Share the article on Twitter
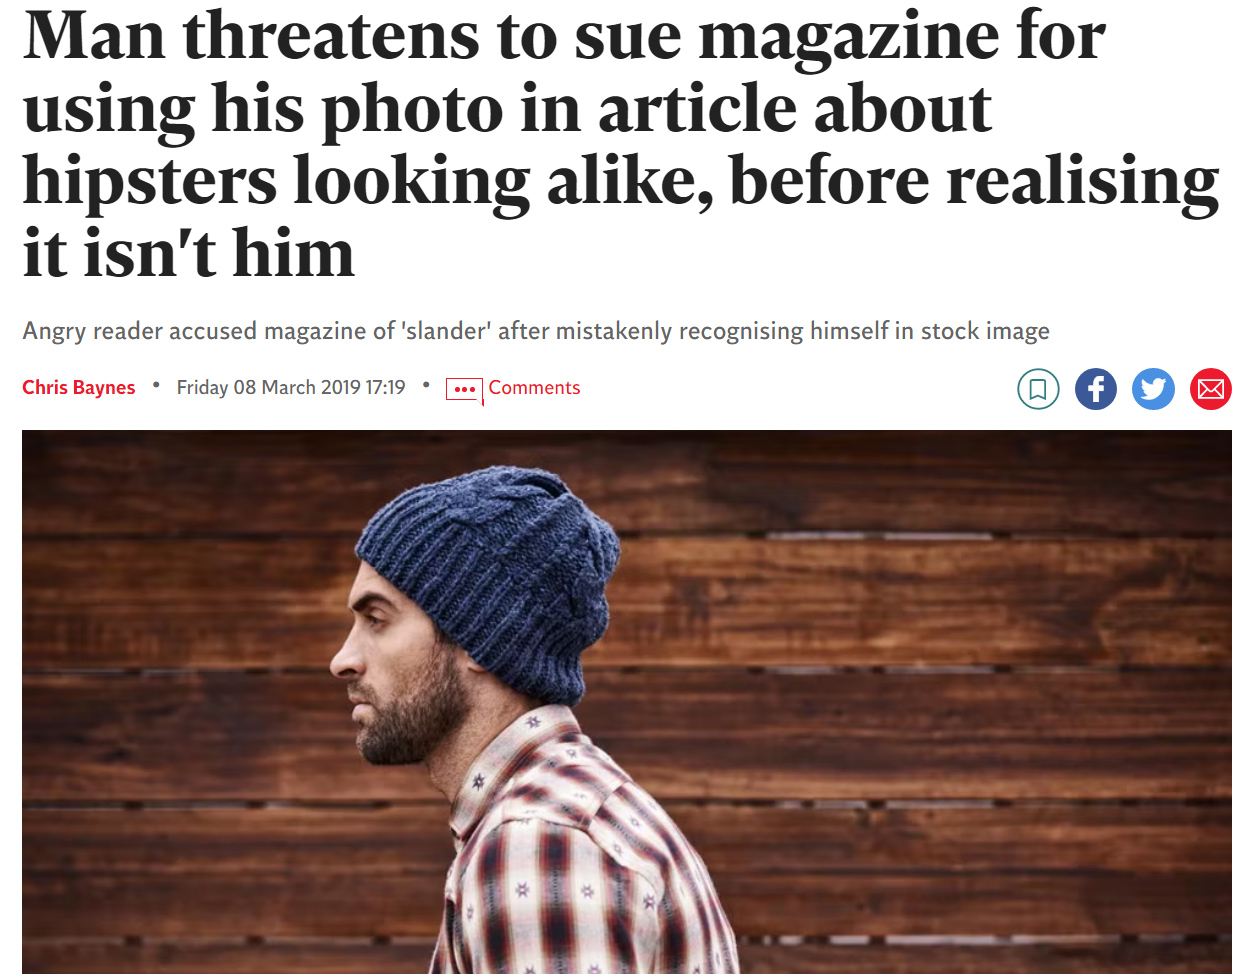The height and width of the screenshot is (974, 1249). click(x=1153, y=389)
